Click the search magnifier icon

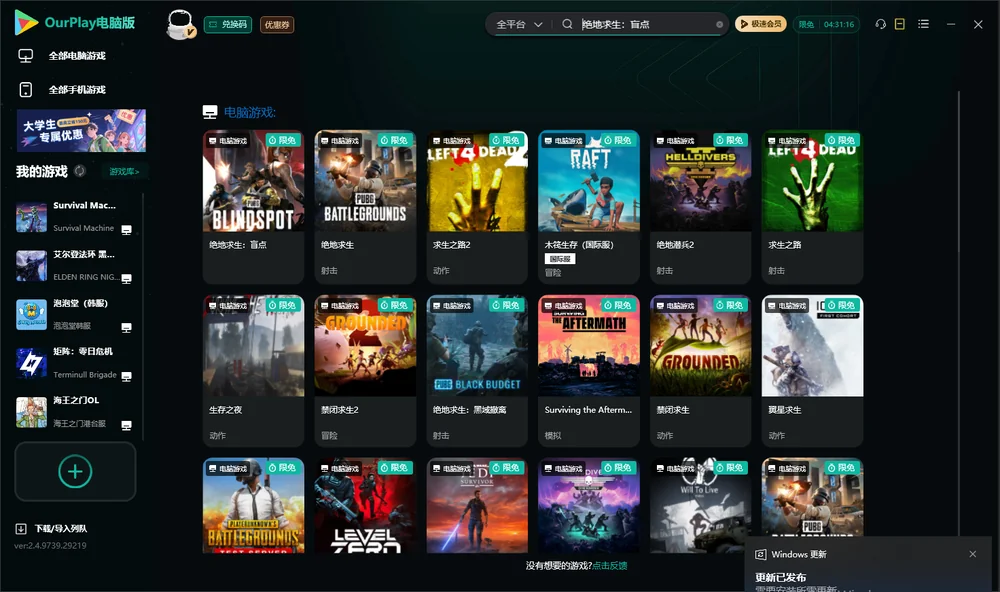(567, 24)
